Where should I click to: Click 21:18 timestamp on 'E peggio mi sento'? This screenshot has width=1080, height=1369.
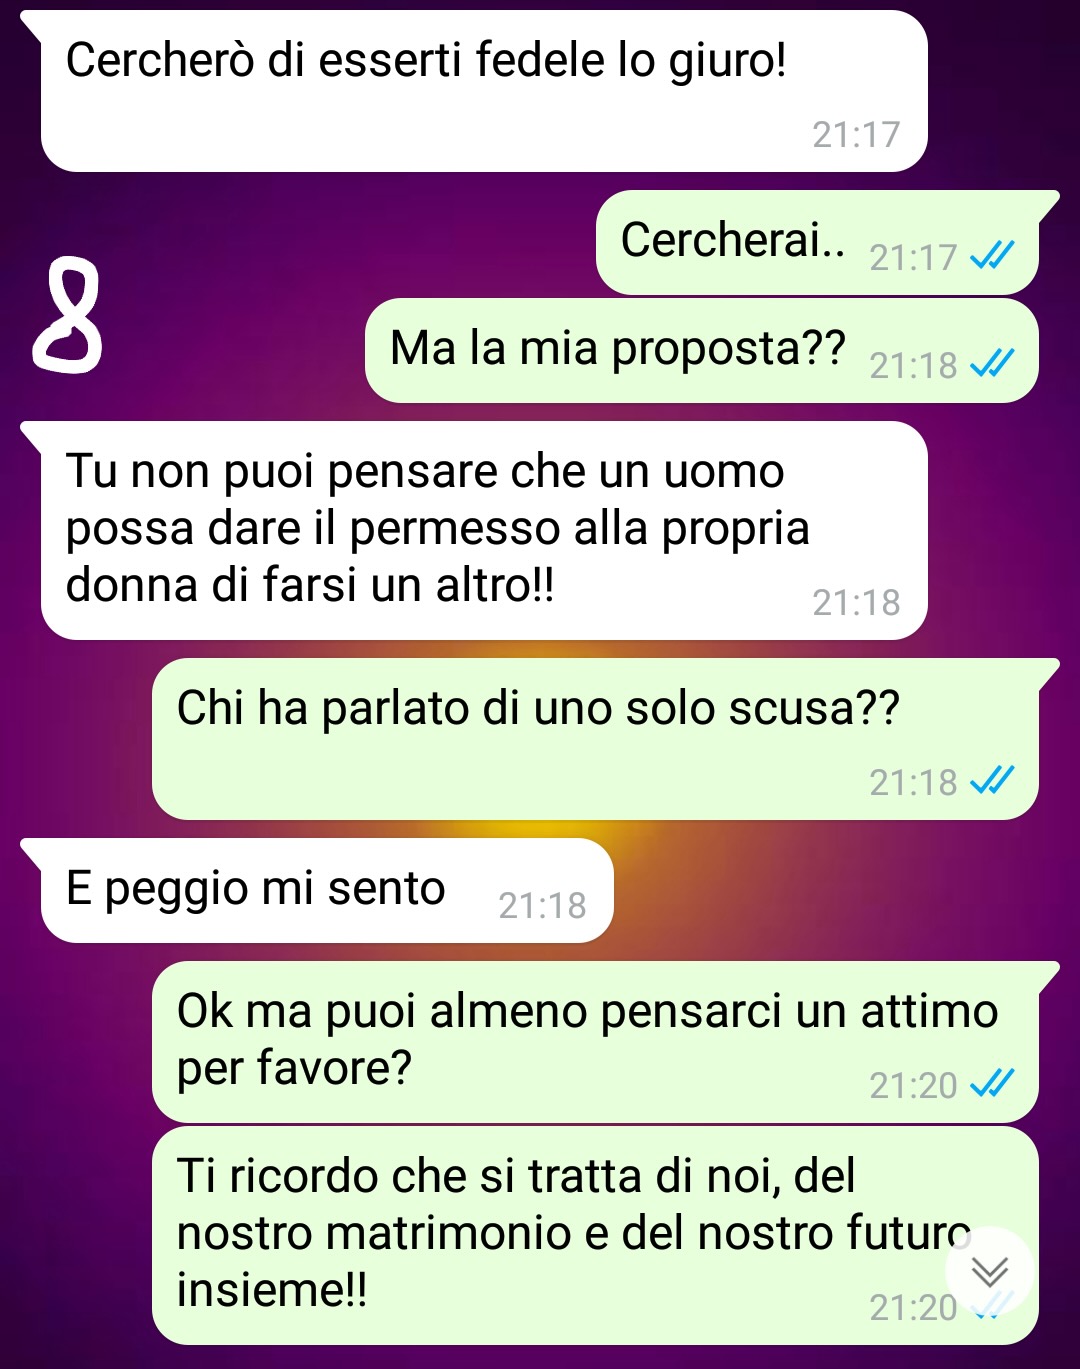[x=542, y=905]
